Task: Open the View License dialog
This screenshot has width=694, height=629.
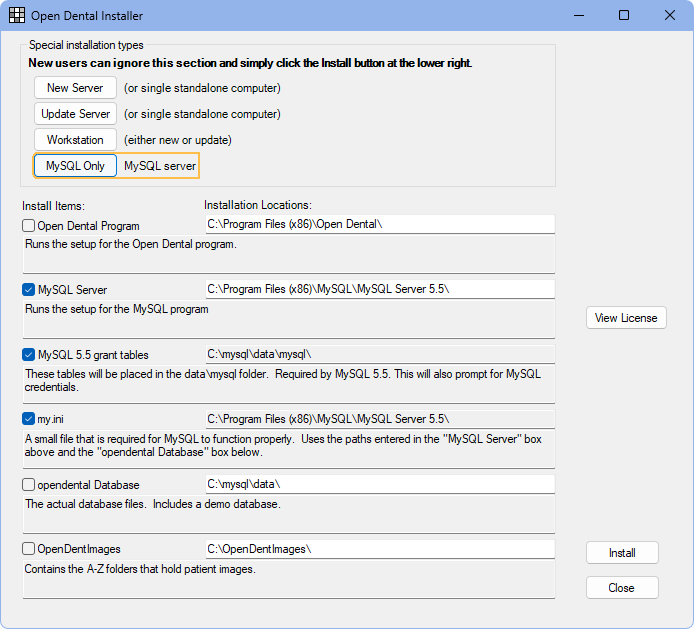Action: (626, 318)
